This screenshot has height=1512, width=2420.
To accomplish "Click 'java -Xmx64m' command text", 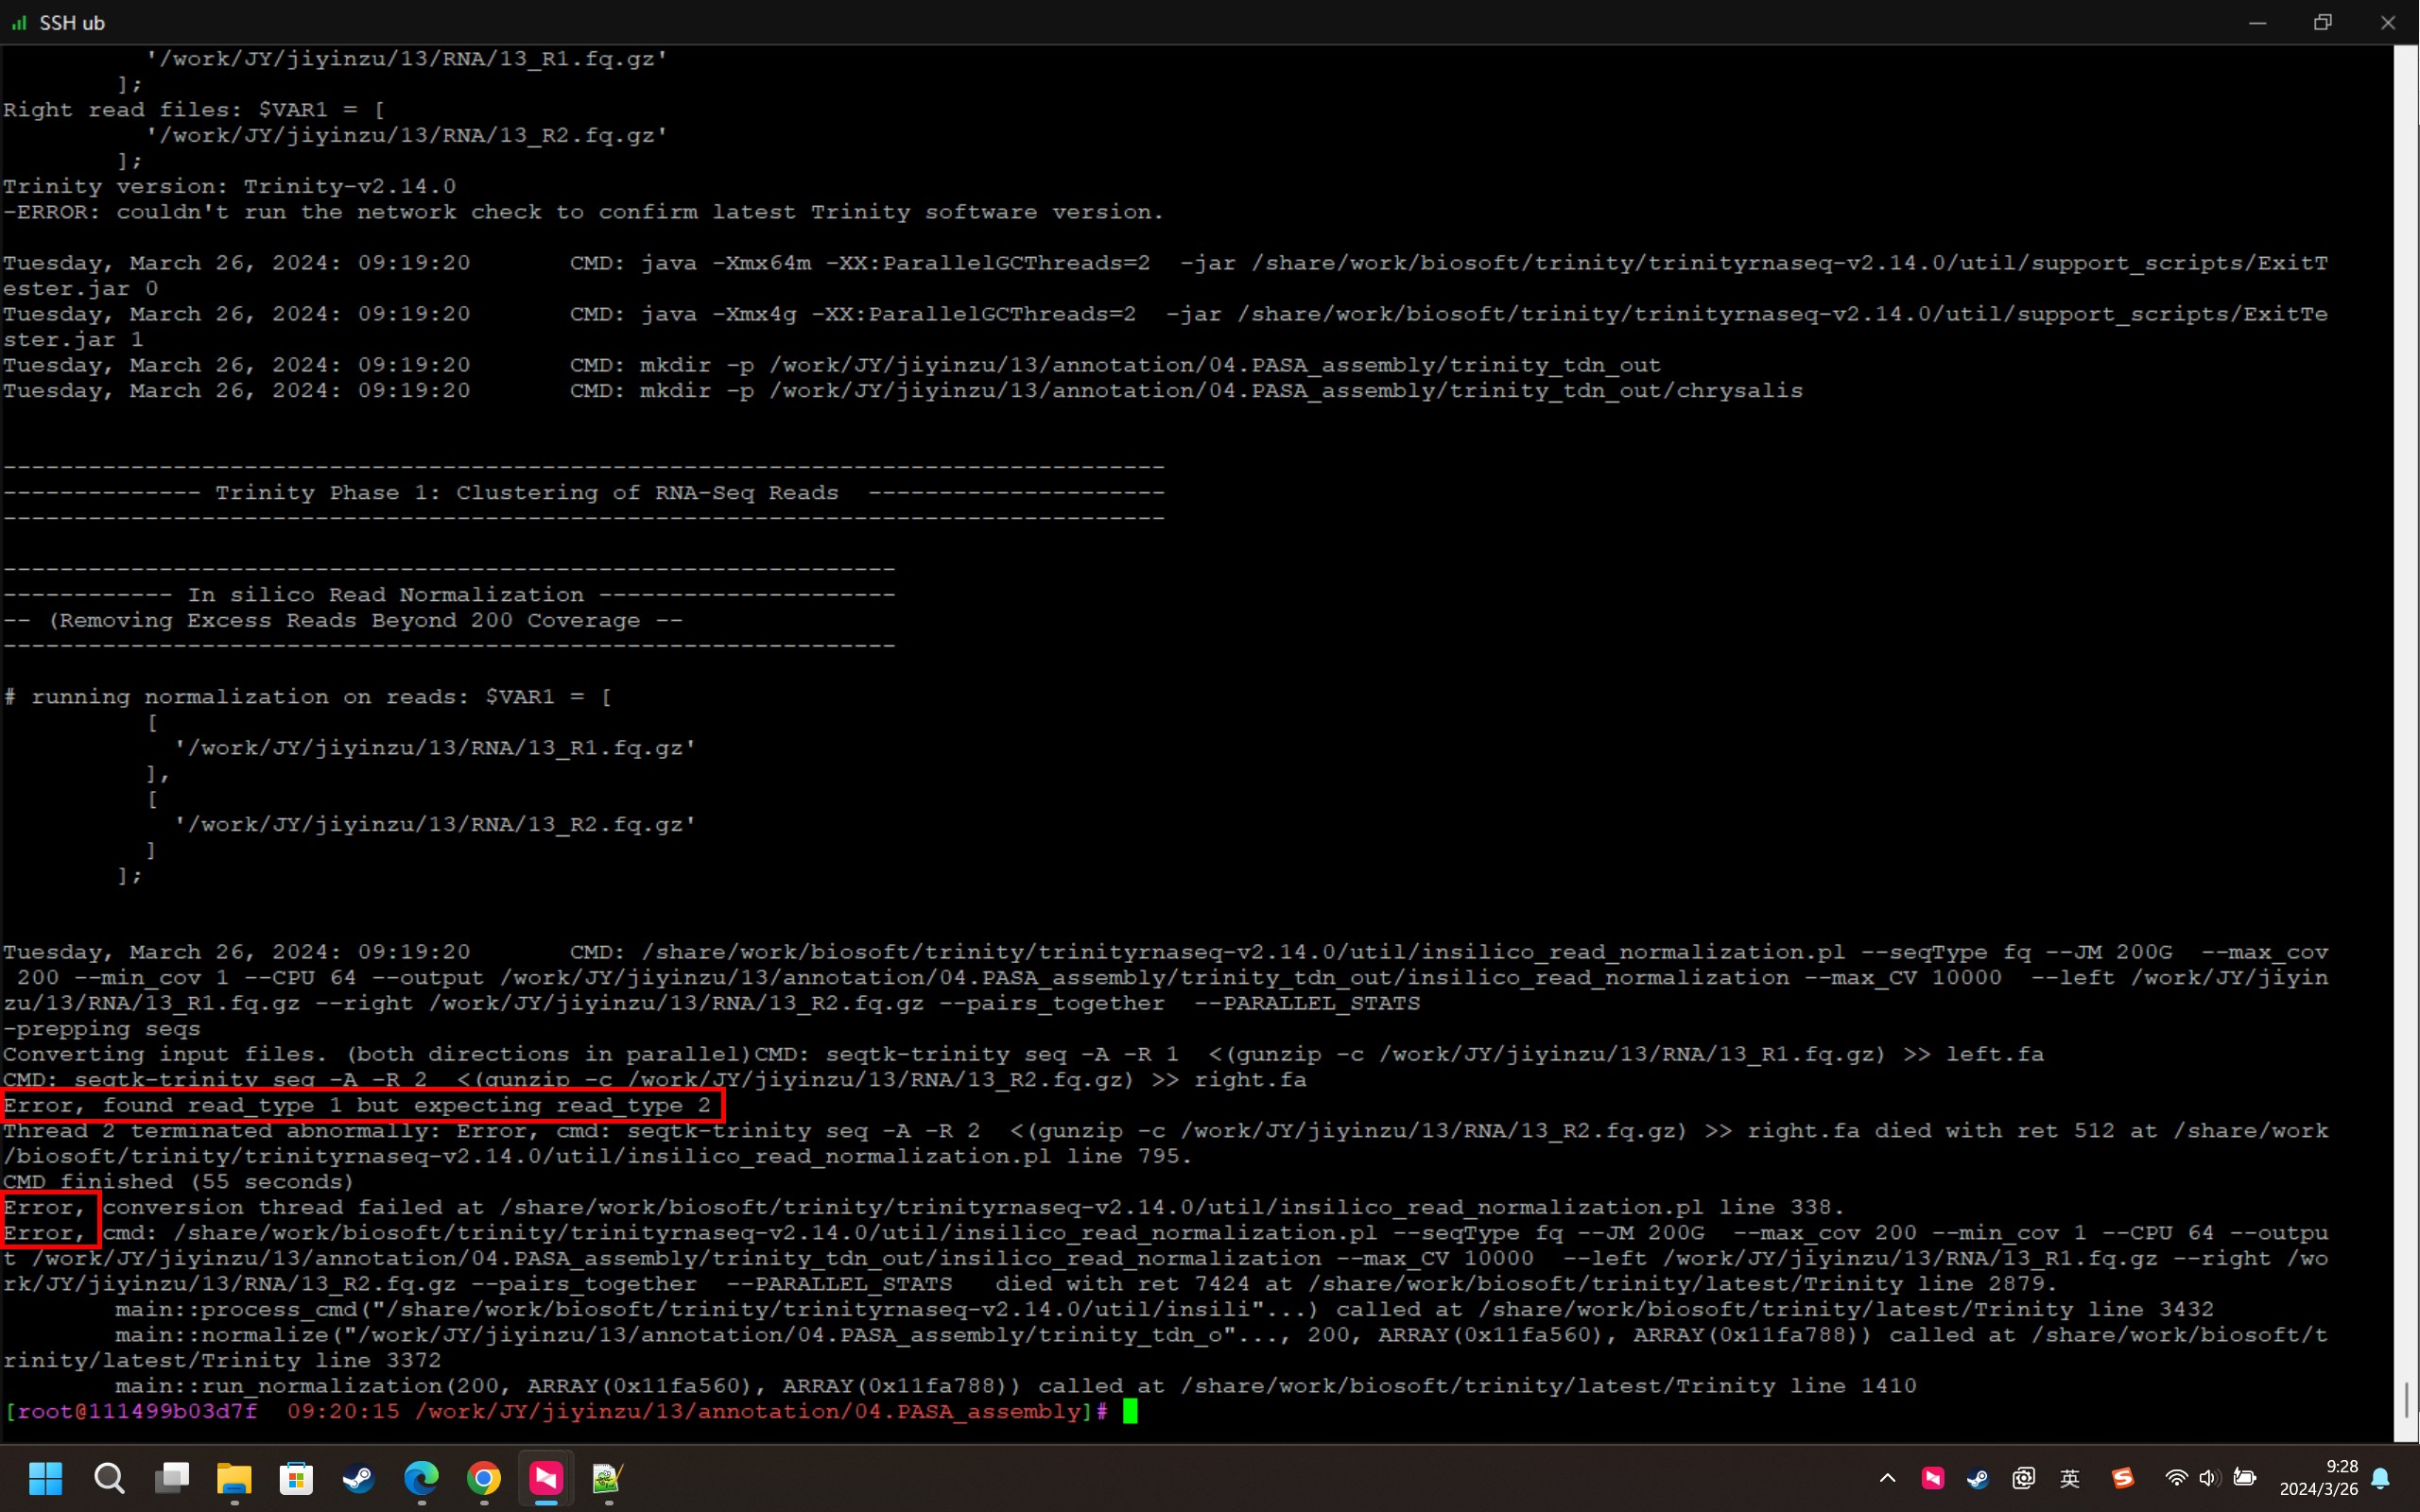I will (x=725, y=263).
